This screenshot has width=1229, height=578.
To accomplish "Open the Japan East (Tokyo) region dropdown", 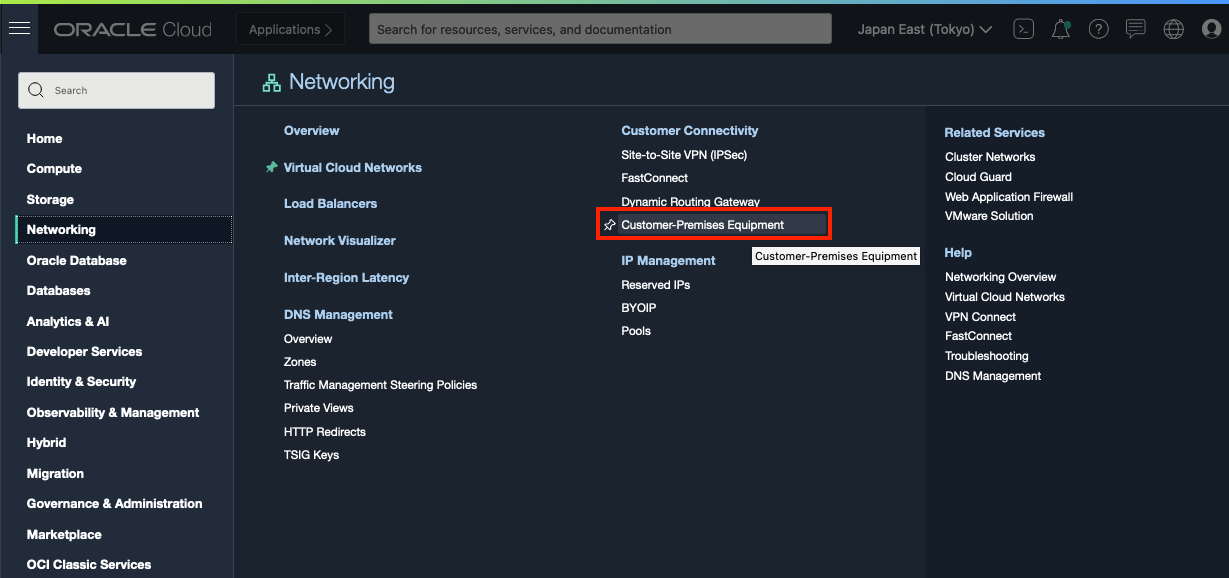I will tap(925, 29).
